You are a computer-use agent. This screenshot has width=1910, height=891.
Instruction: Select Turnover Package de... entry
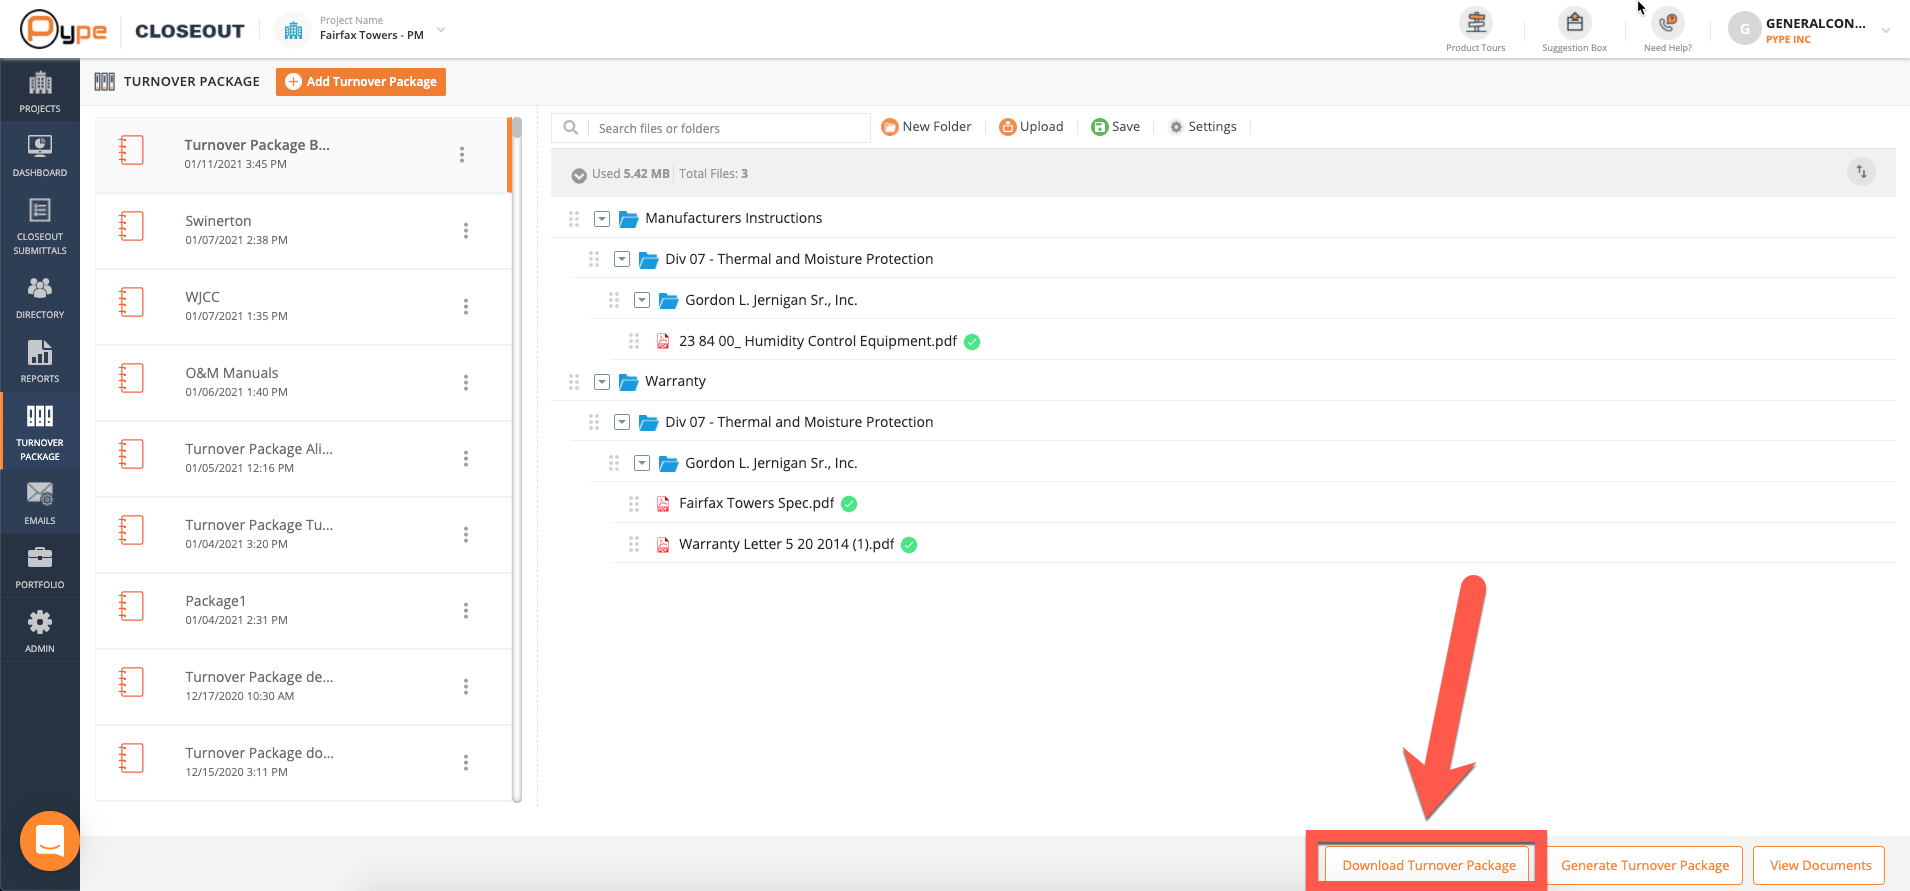303,687
